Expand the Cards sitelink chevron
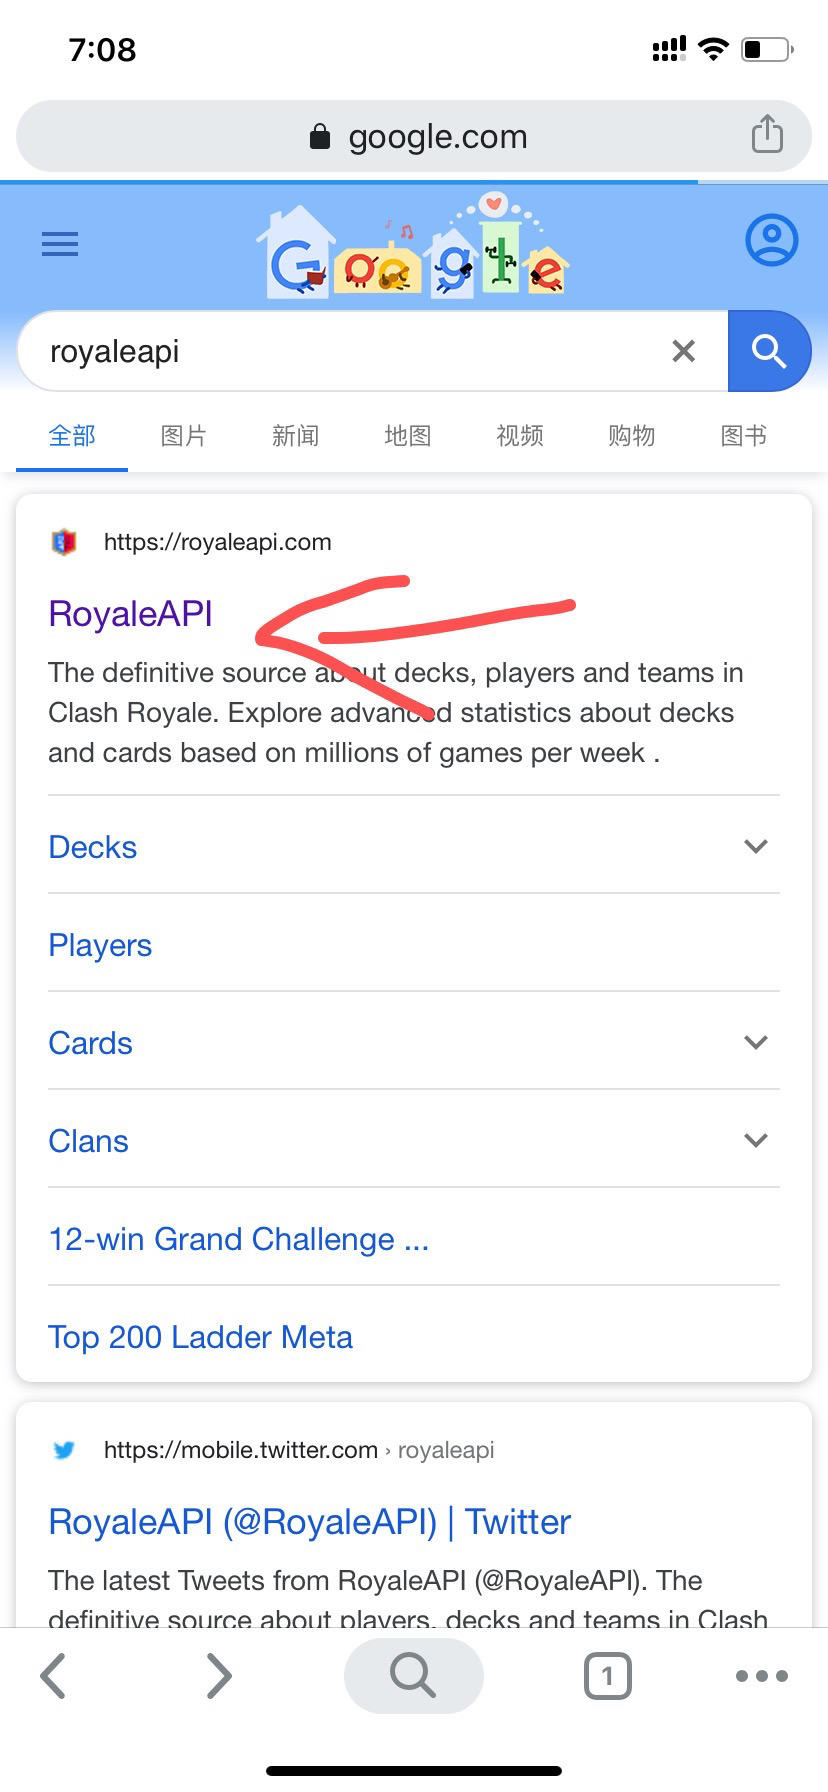 756,1042
